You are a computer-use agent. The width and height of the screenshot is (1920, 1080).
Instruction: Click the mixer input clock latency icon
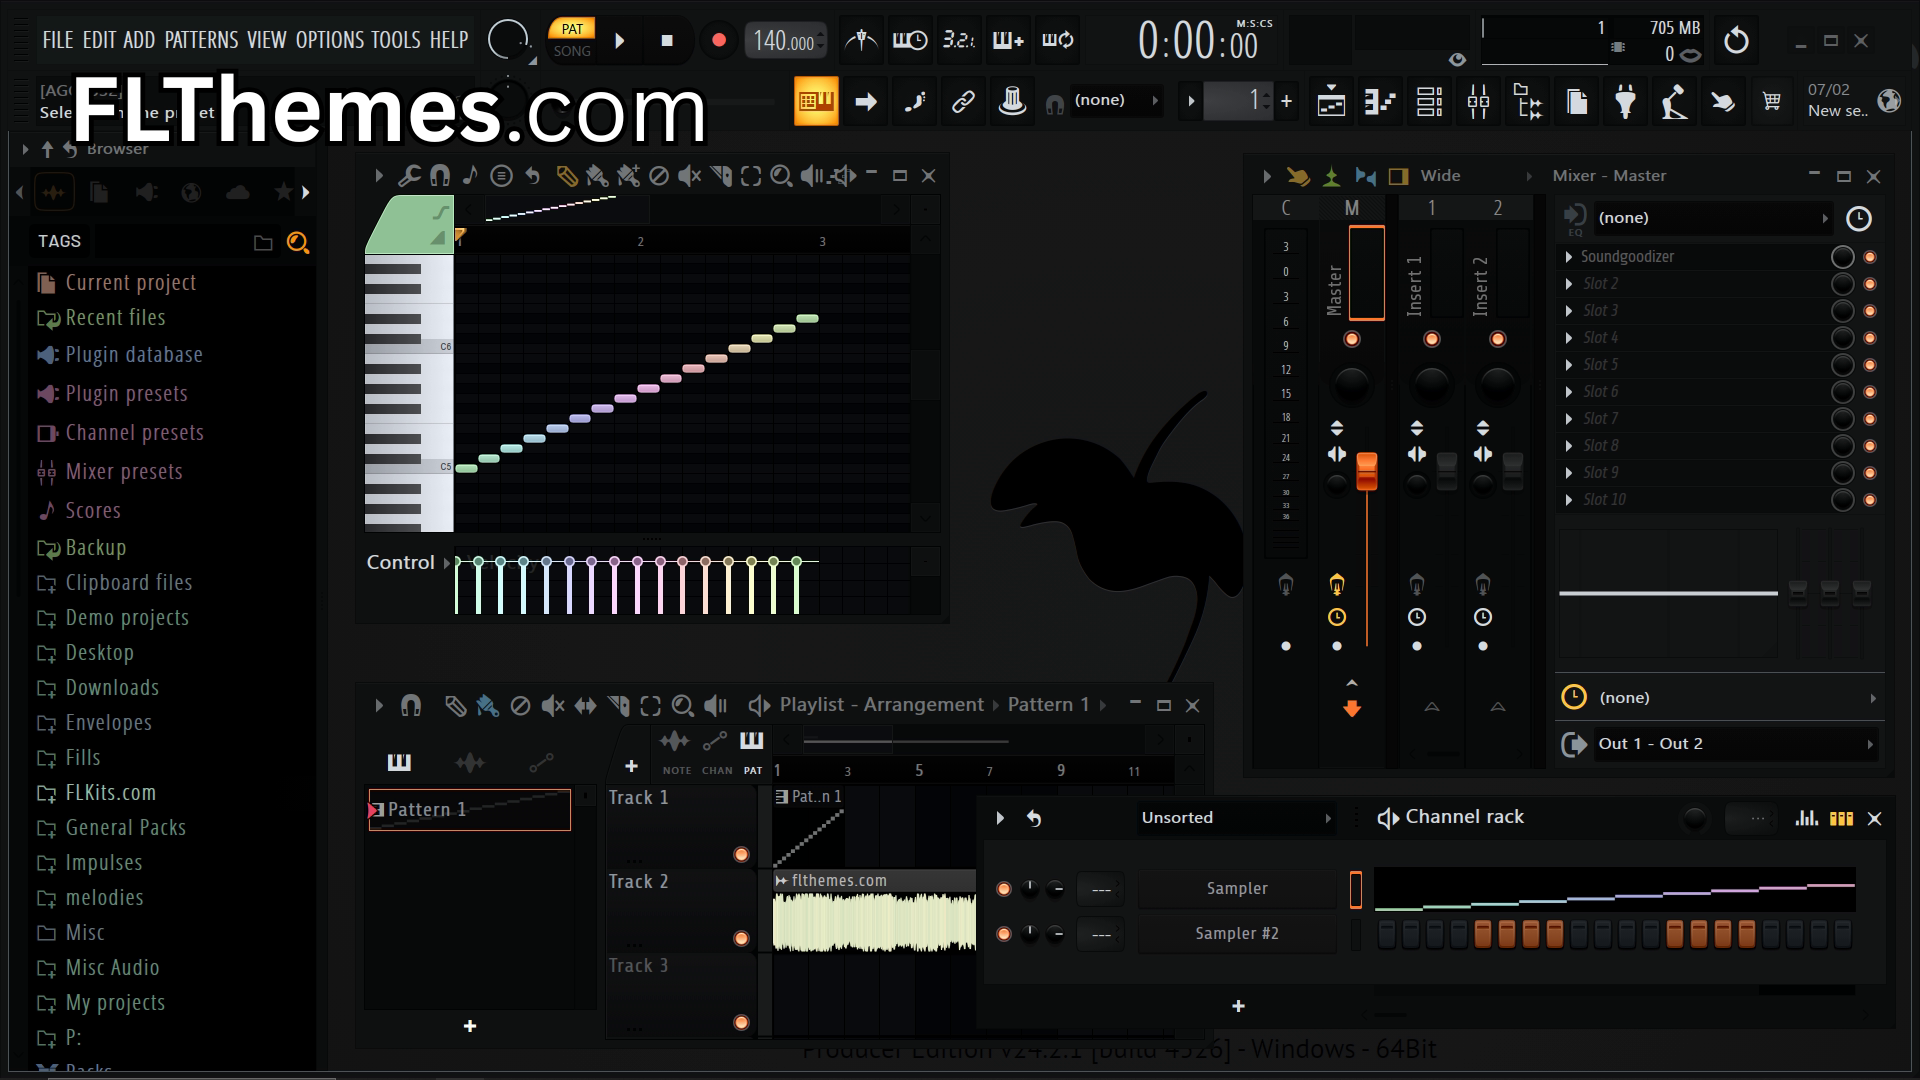[x=1858, y=218]
